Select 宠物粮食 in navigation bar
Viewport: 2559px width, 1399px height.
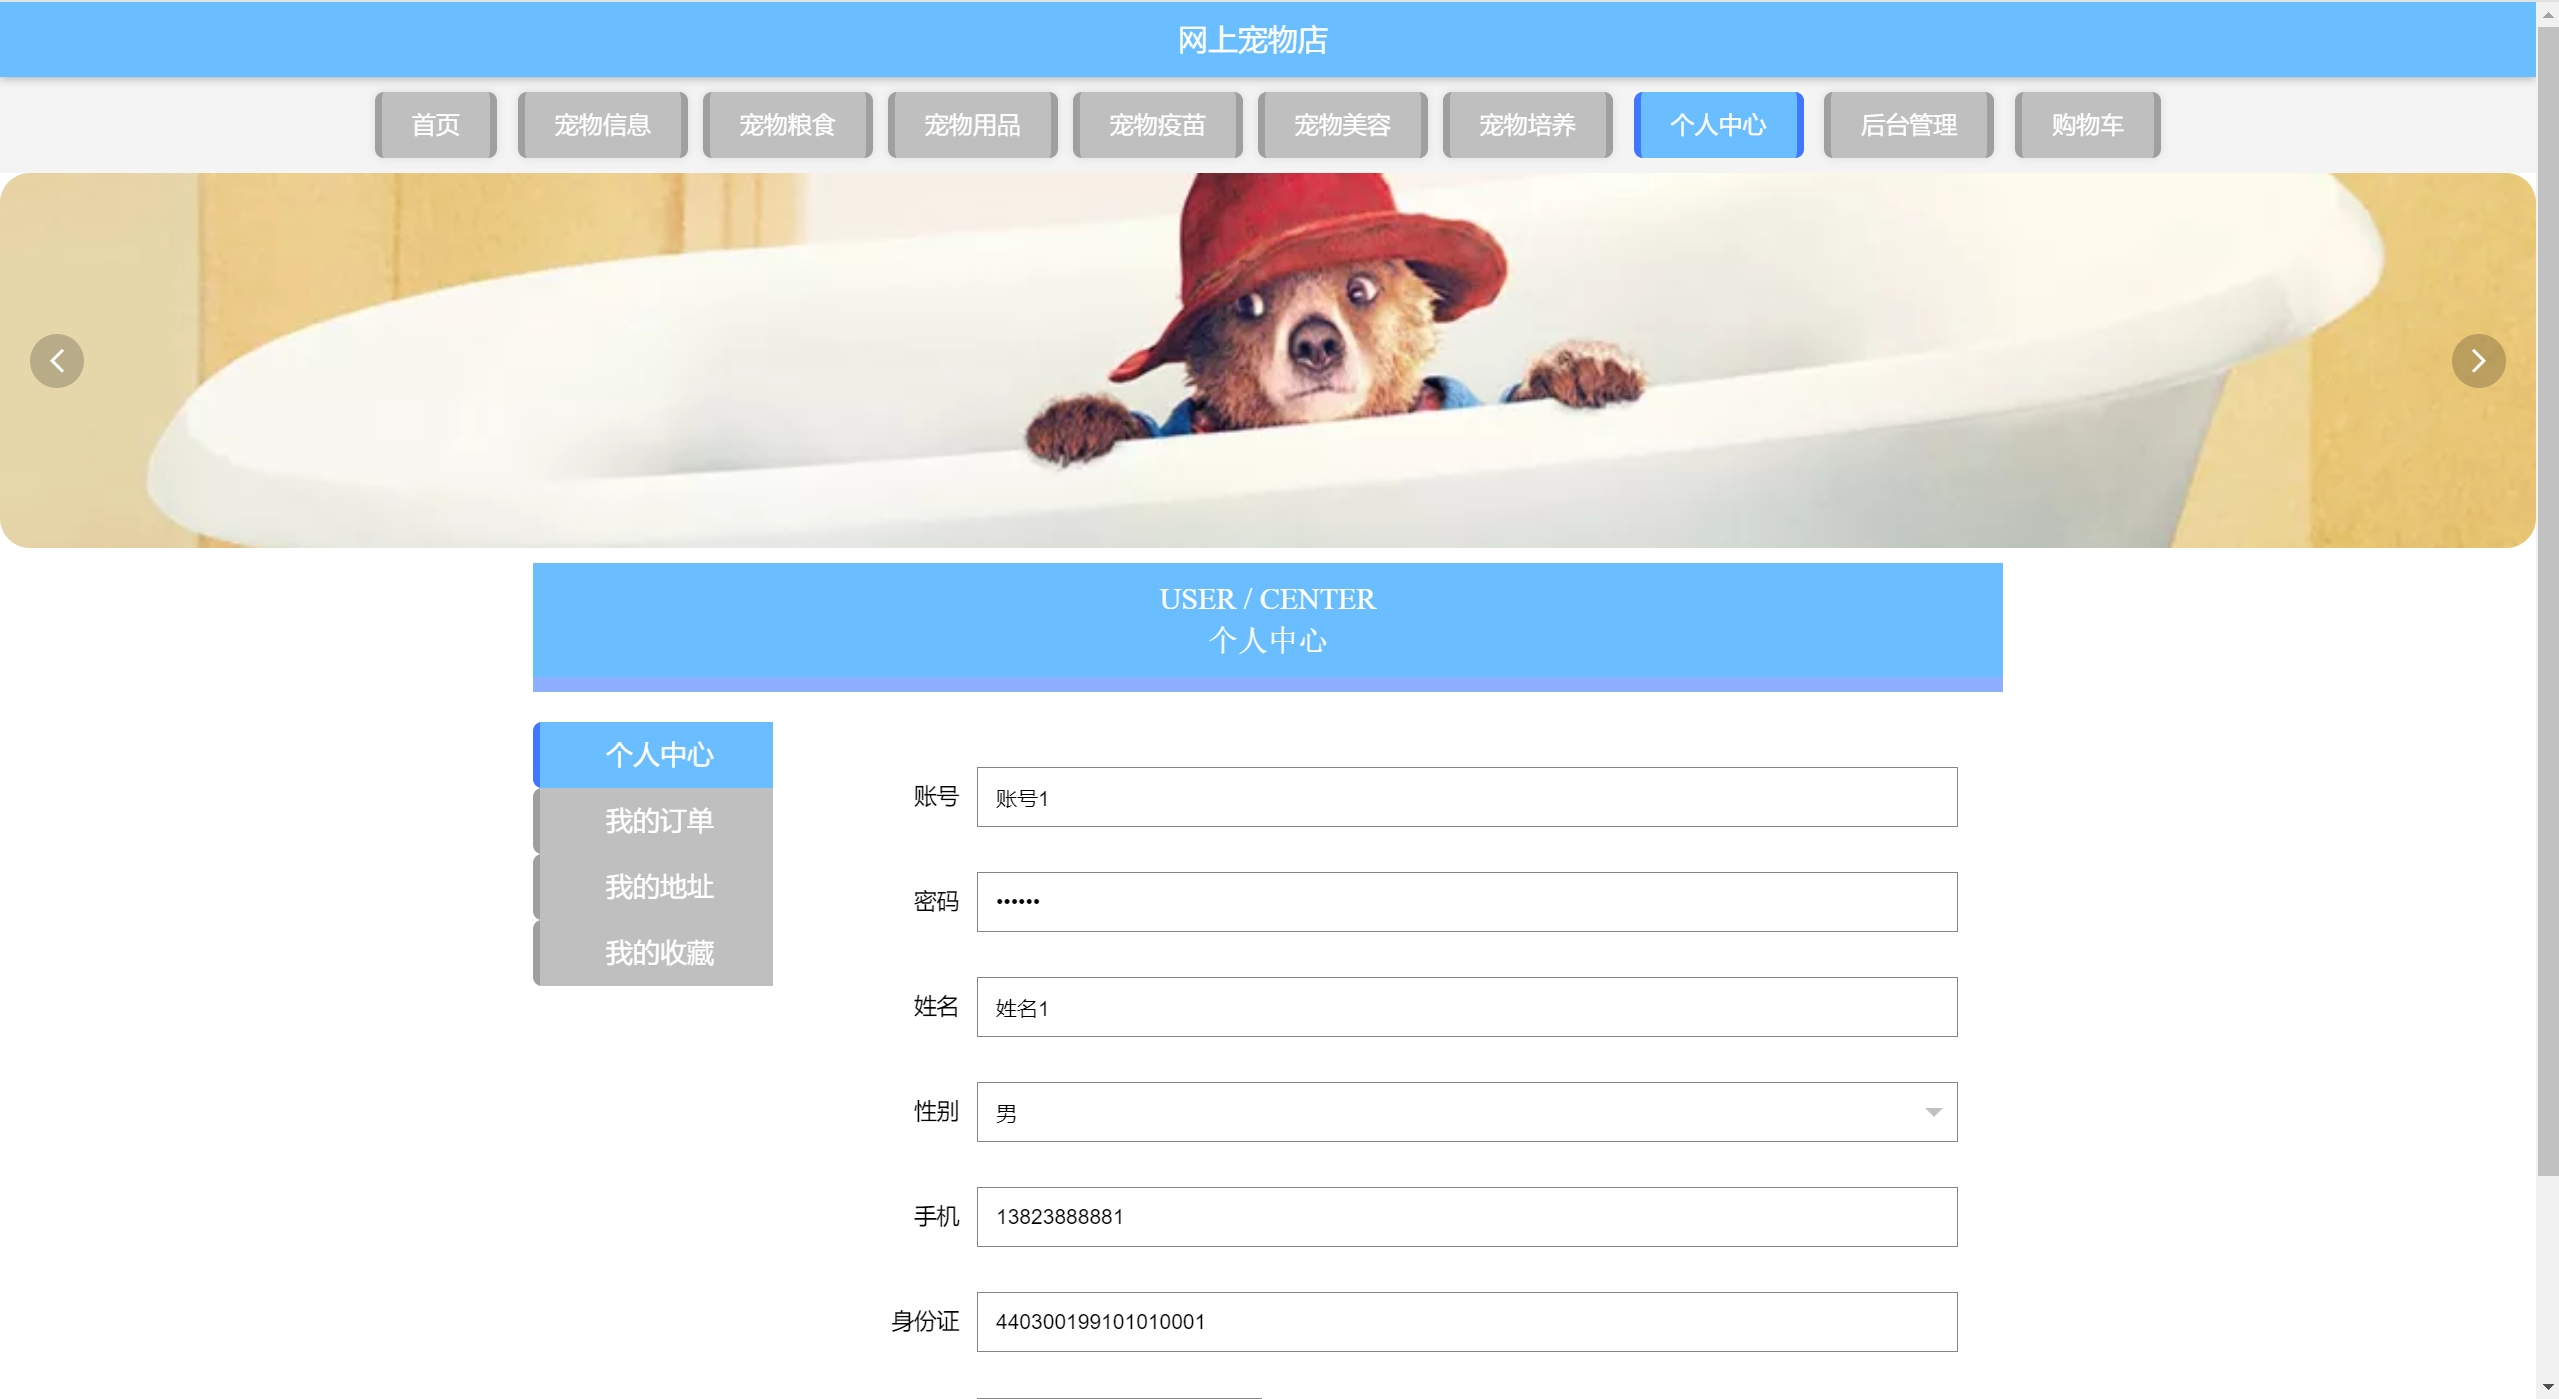pos(787,125)
